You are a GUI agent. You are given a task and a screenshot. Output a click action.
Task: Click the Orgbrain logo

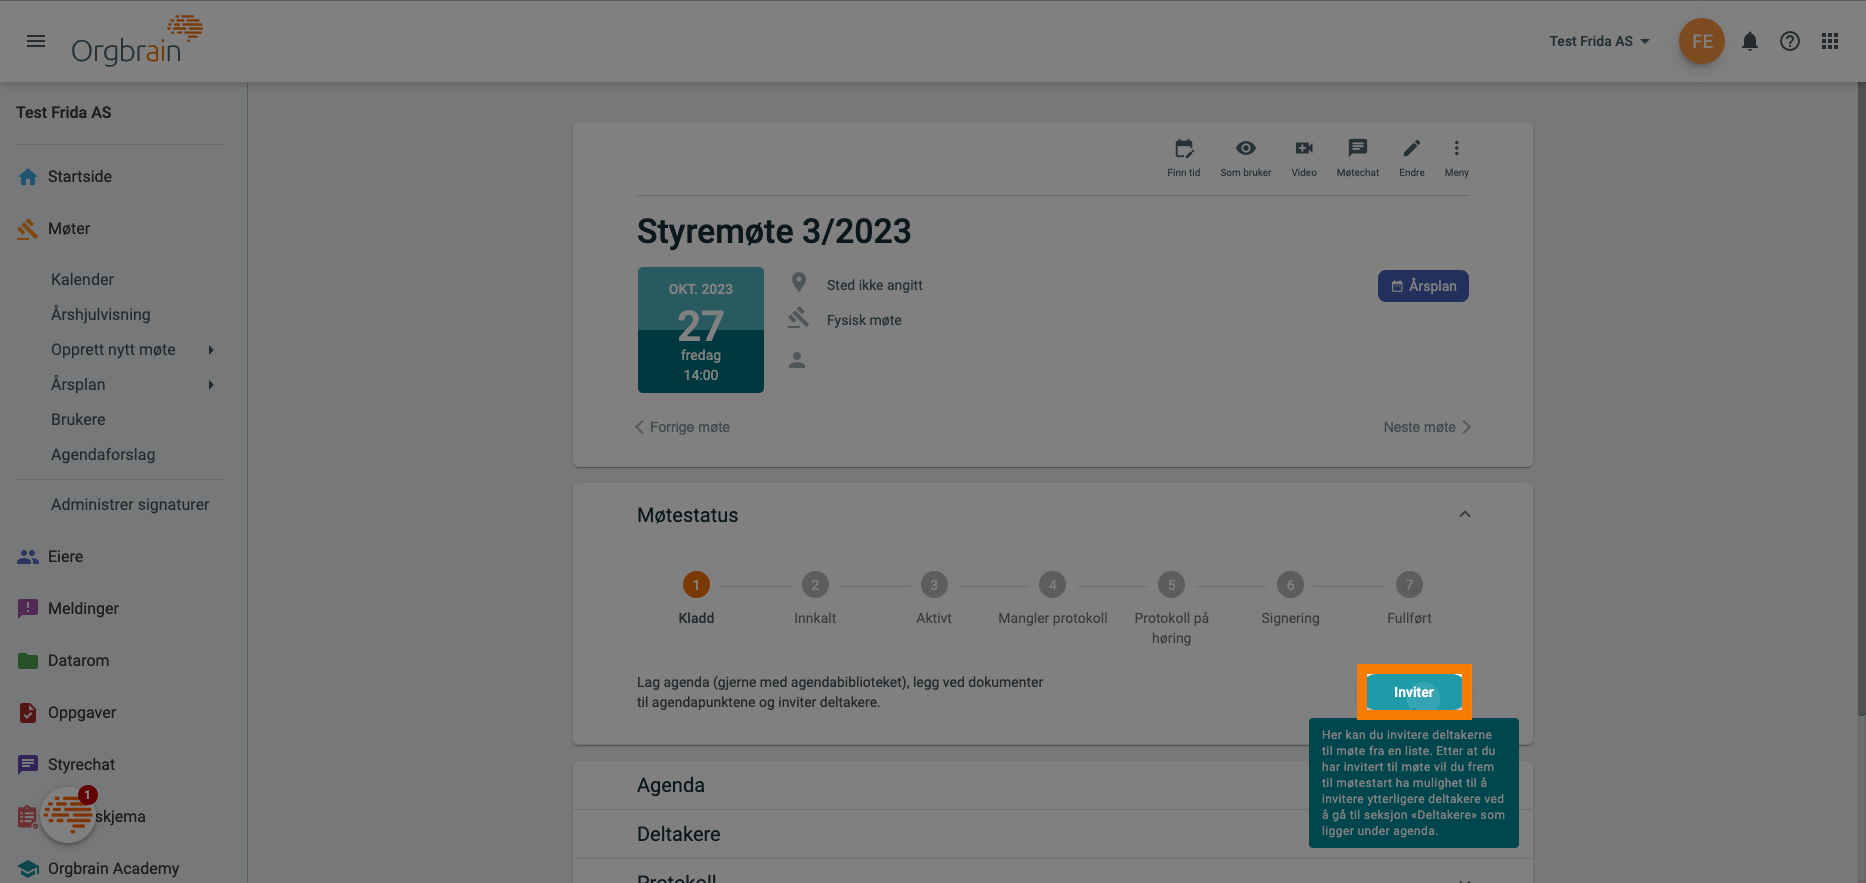coord(137,40)
